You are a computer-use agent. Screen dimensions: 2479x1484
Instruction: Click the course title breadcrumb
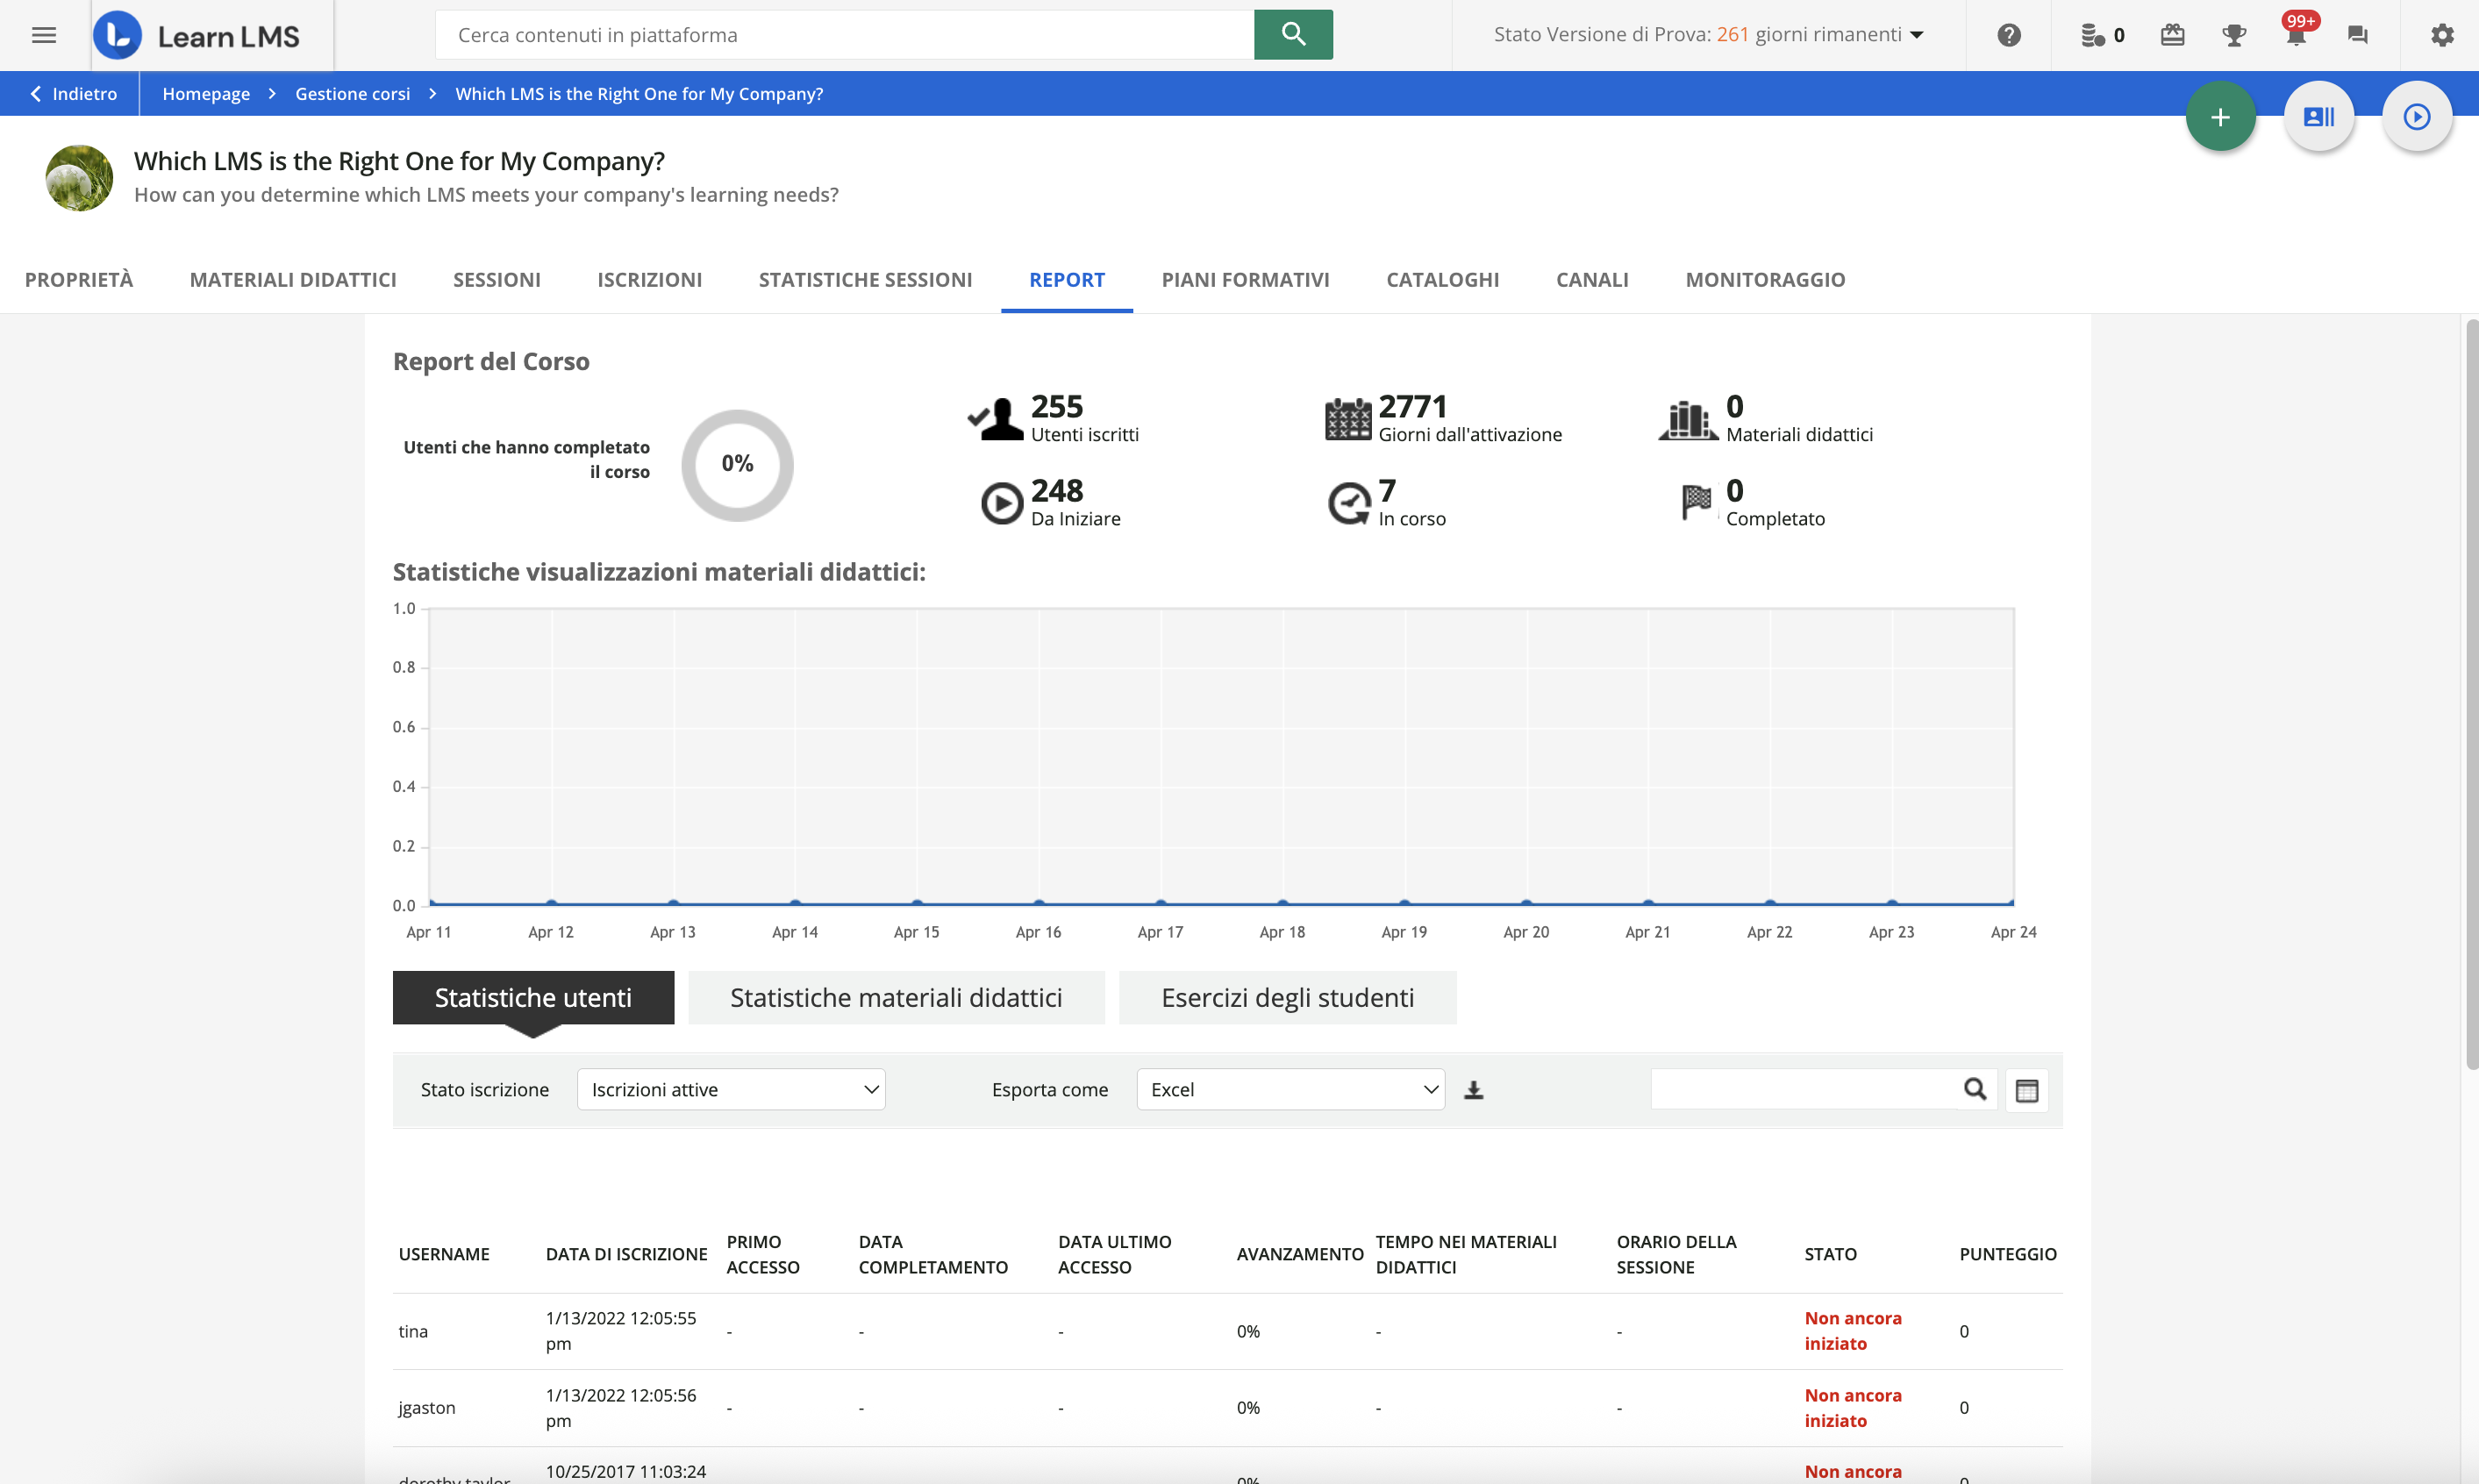click(x=639, y=94)
